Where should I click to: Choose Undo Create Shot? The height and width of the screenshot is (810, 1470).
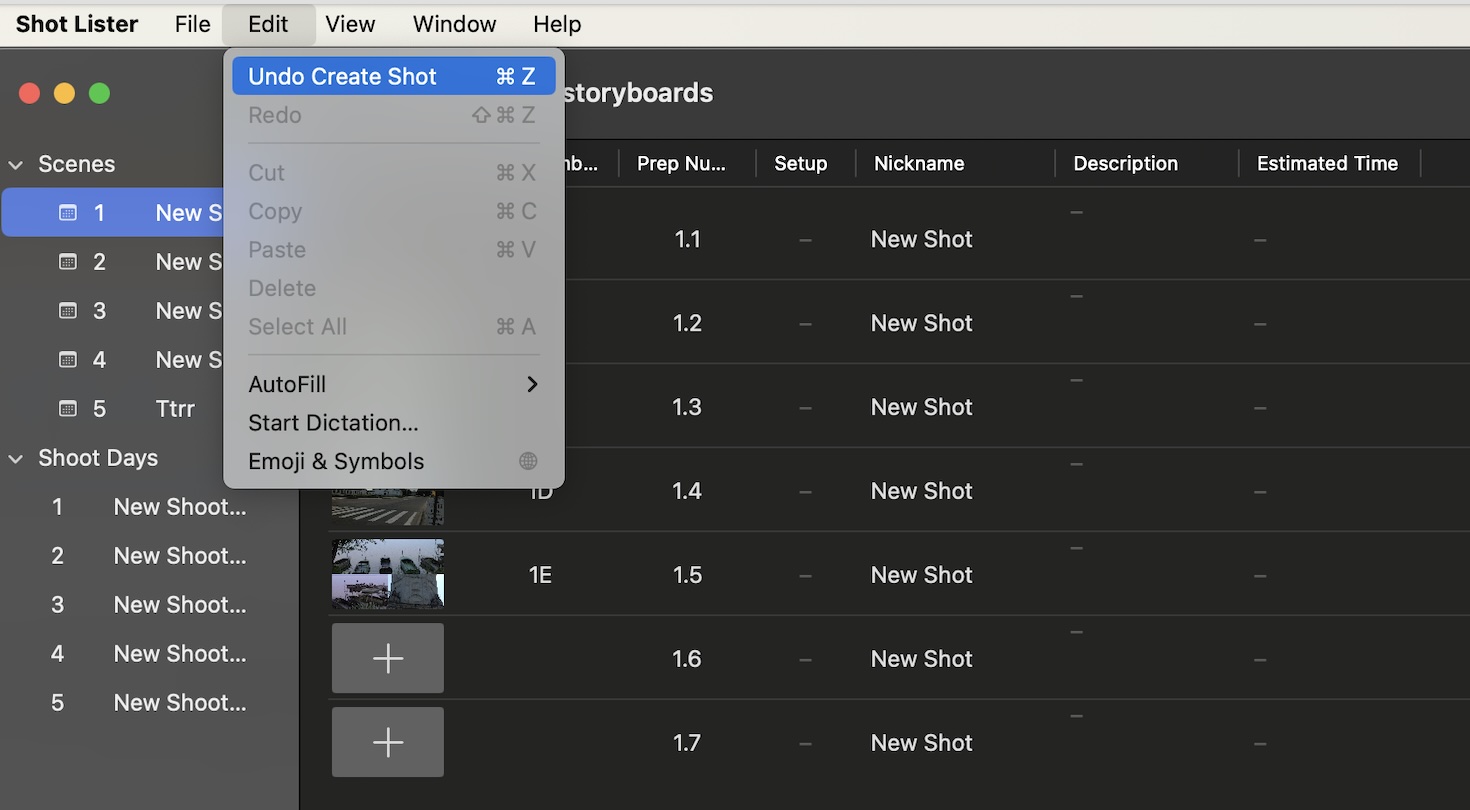pos(394,76)
